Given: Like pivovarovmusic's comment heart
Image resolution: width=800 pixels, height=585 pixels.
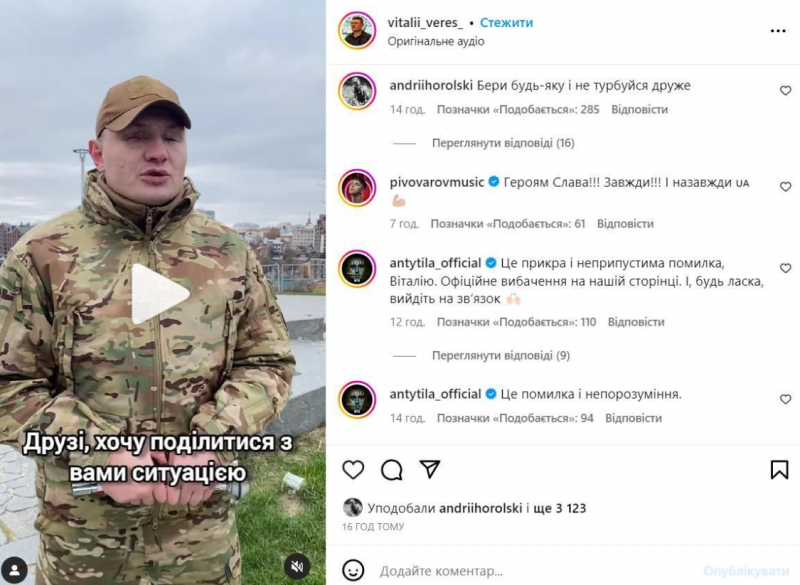Looking at the screenshot, I should (785, 187).
